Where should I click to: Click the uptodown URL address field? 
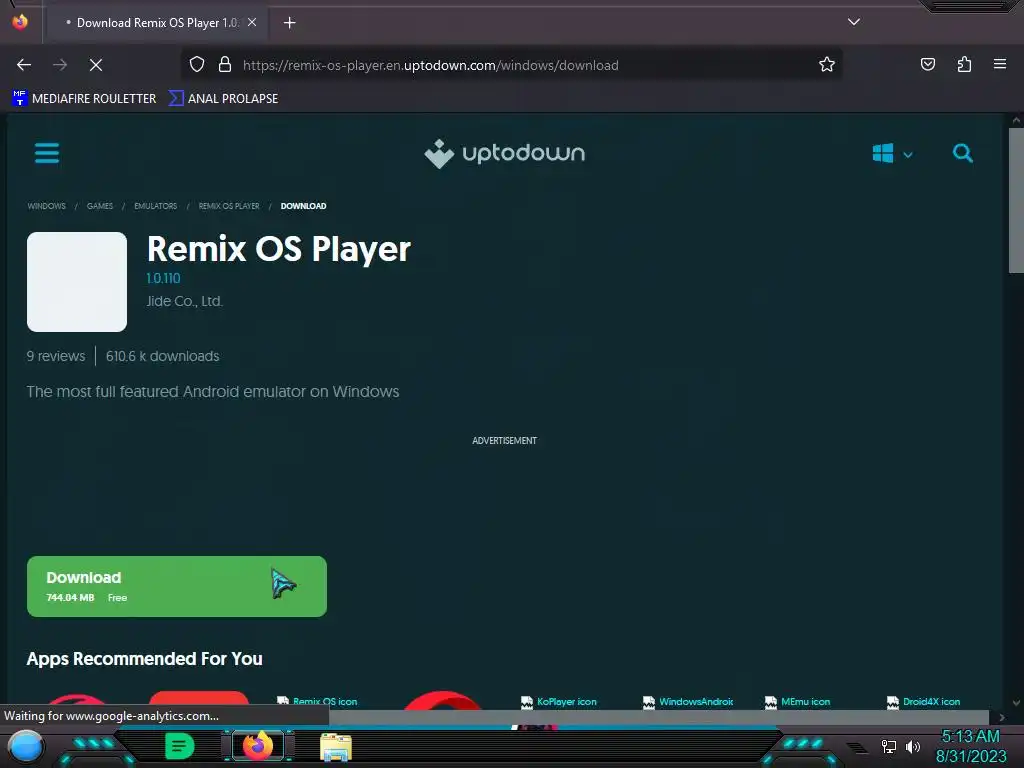pos(431,65)
